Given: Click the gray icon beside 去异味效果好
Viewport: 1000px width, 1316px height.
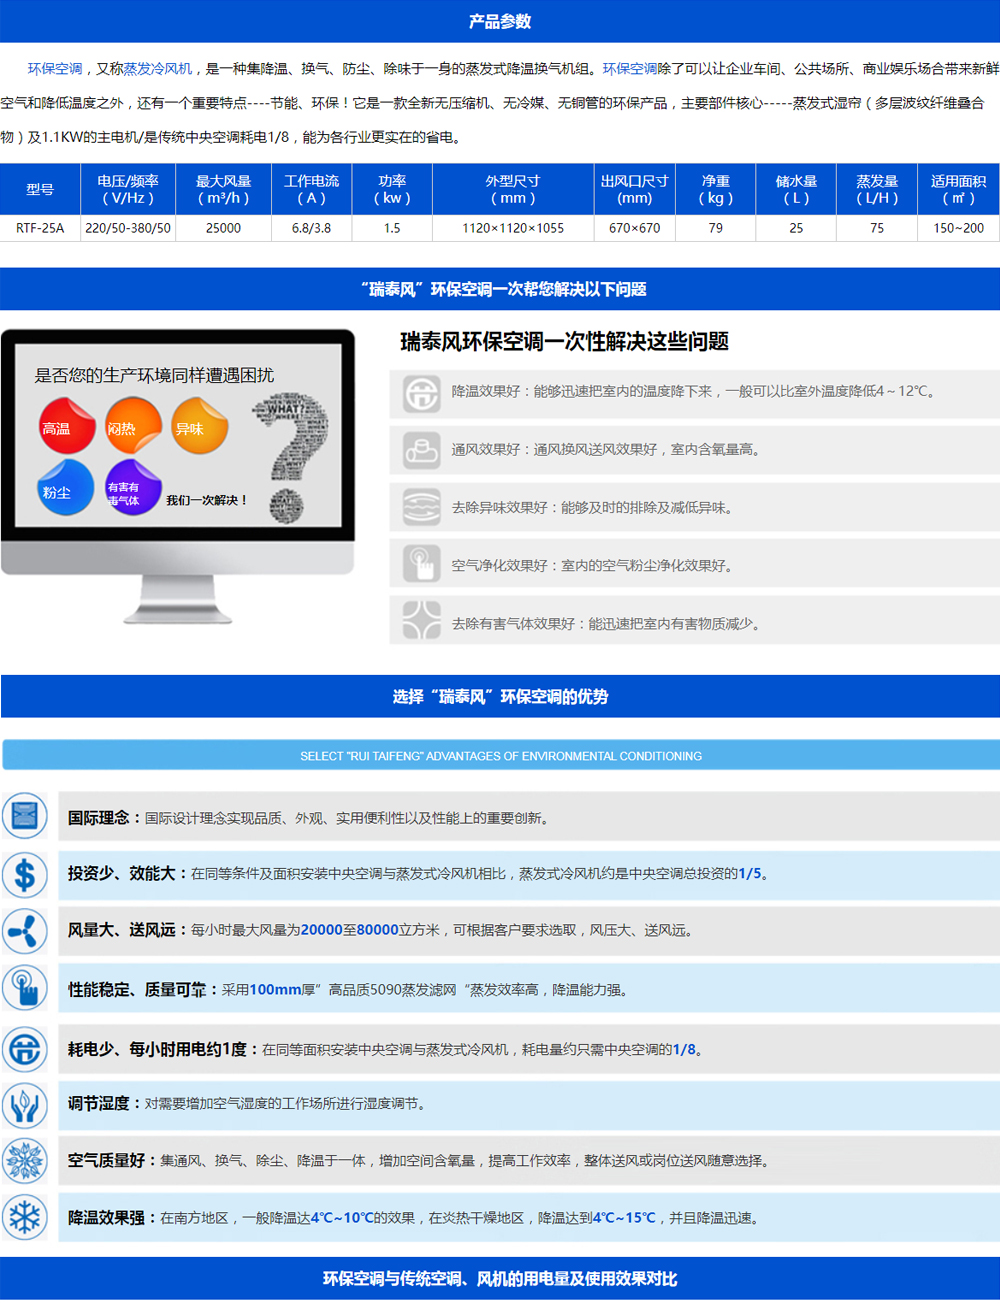Looking at the screenshot, I should click(x=421, y=507).
